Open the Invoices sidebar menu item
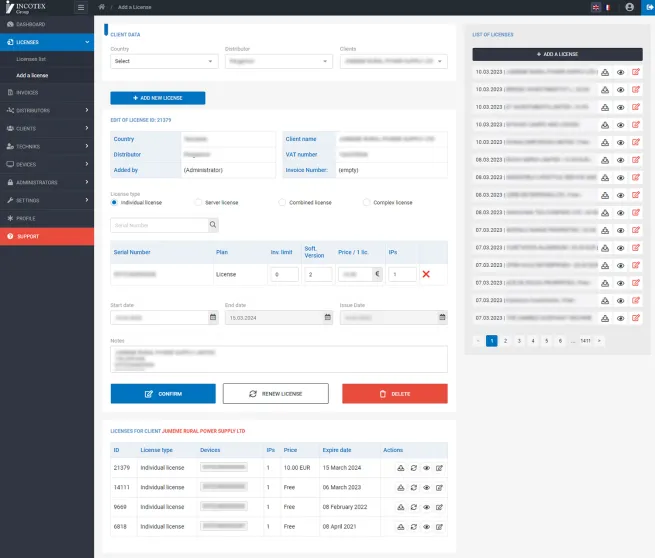Screen dimensions: 655x558 coord(47,92)
